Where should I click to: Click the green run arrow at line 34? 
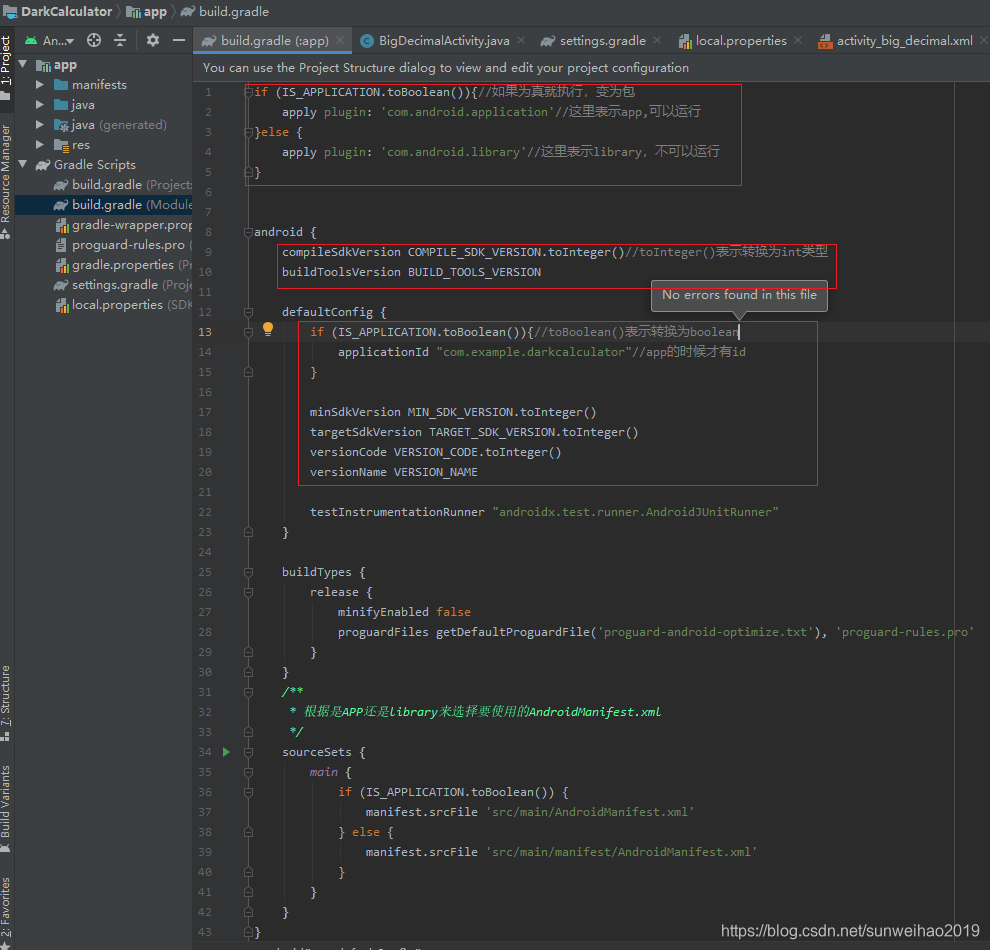click(226, 752)
